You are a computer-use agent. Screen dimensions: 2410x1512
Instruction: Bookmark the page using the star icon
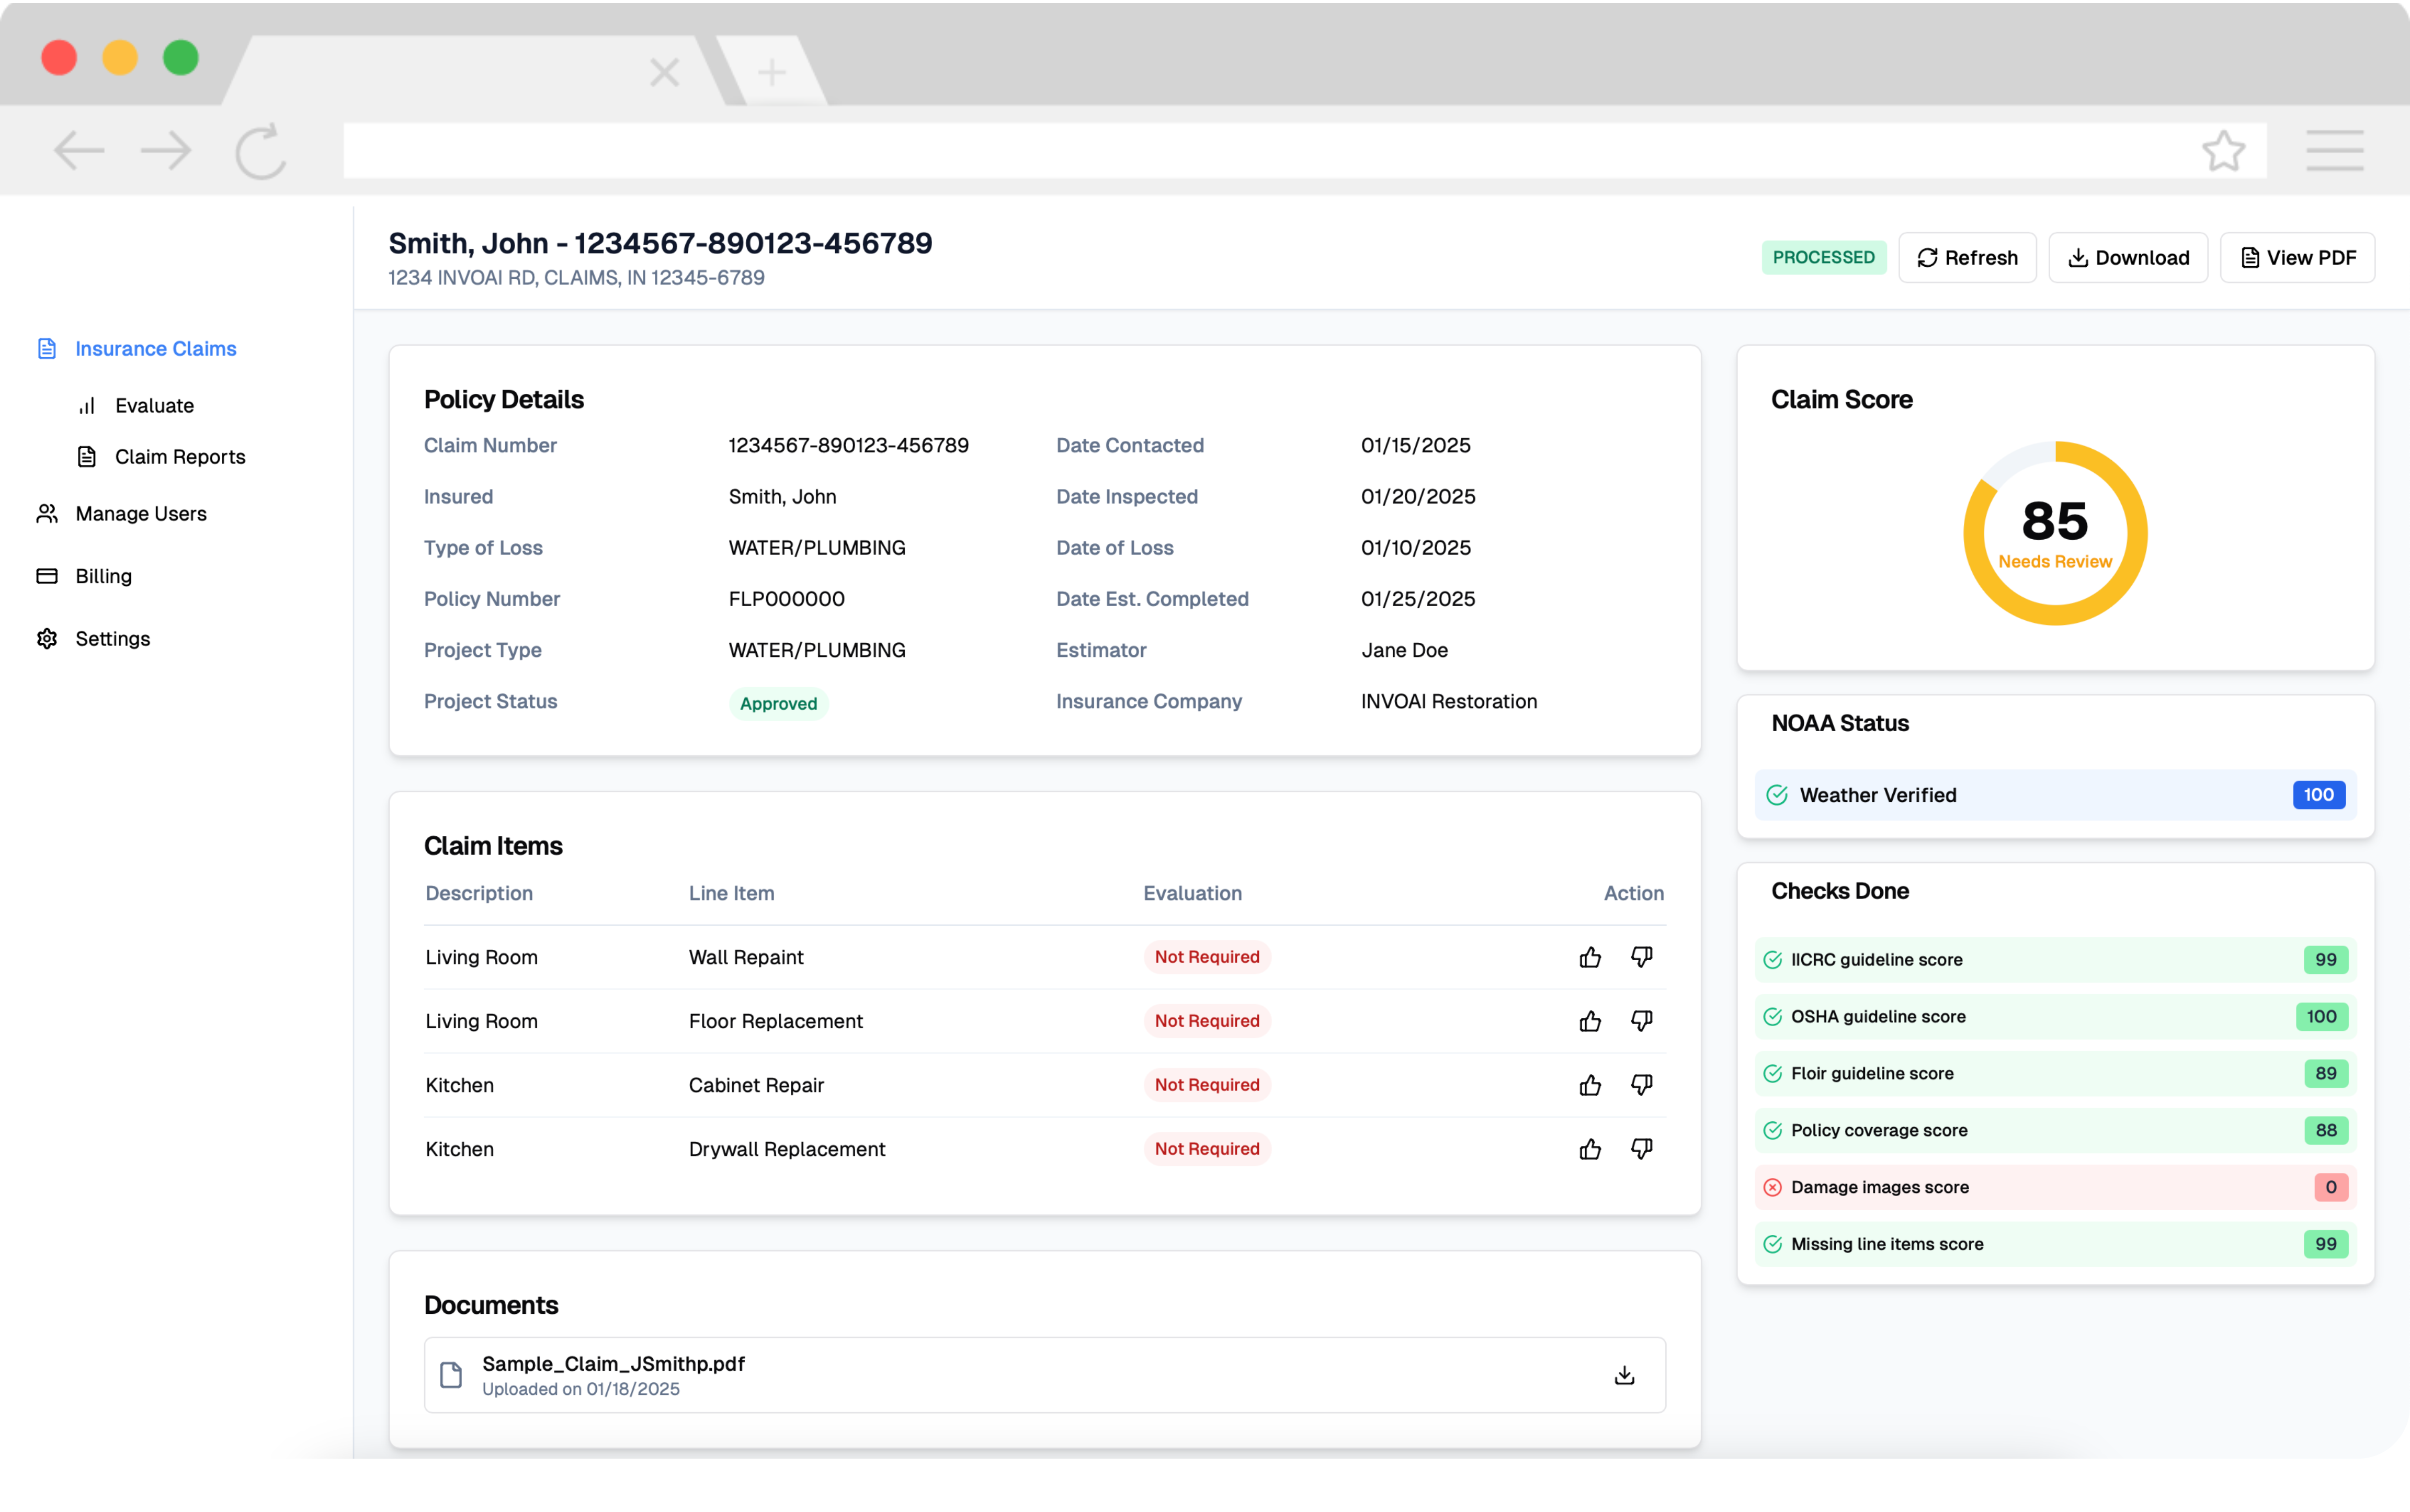[x=2222, y=150]
